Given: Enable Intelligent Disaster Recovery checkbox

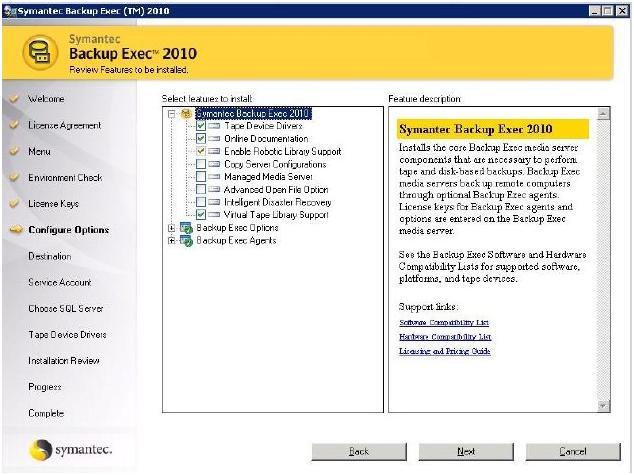Looking at the screenshot, I should coord(201,202).
